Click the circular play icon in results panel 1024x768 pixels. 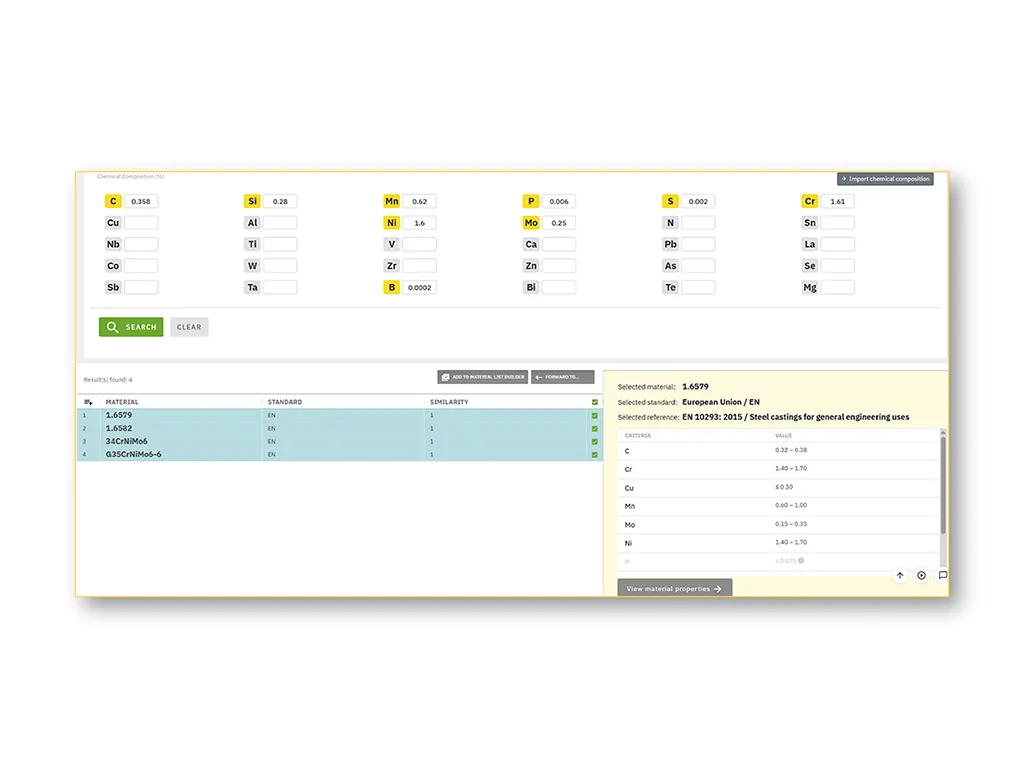922,575
